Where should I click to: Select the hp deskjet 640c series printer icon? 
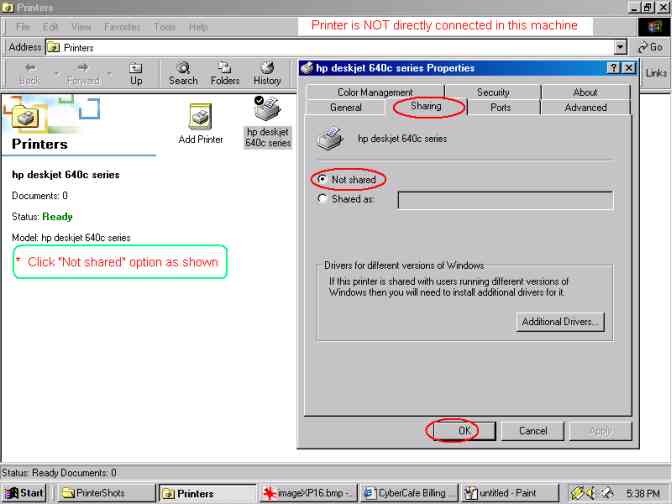267,111
